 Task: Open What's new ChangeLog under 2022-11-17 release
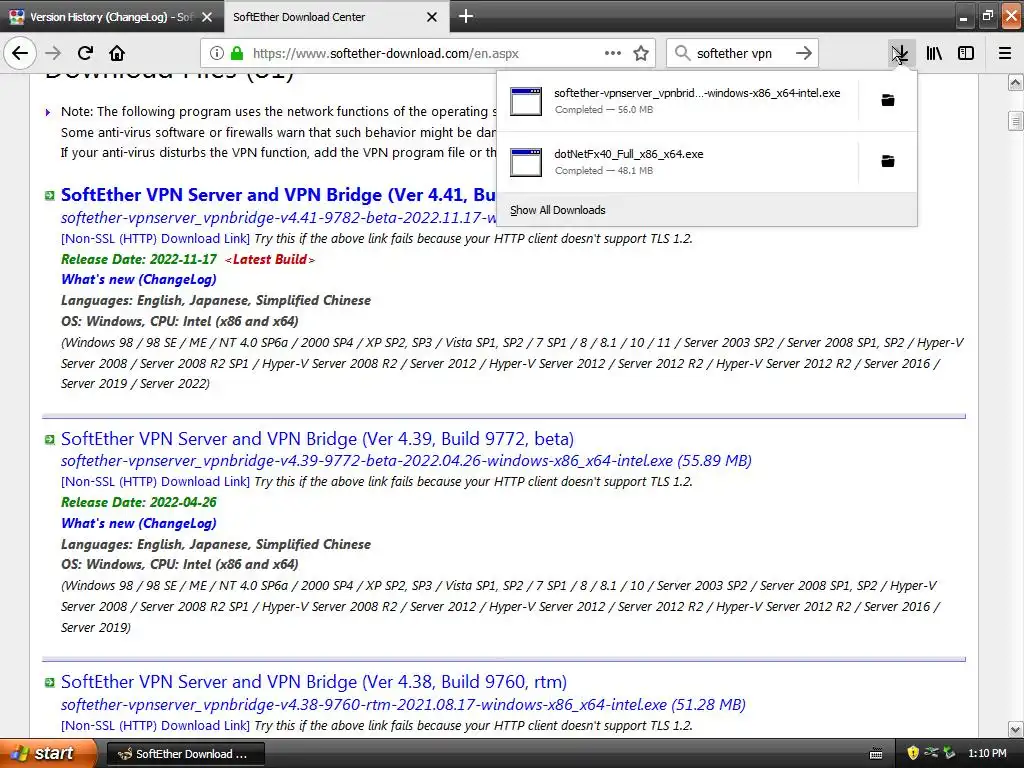pos(138,280)
